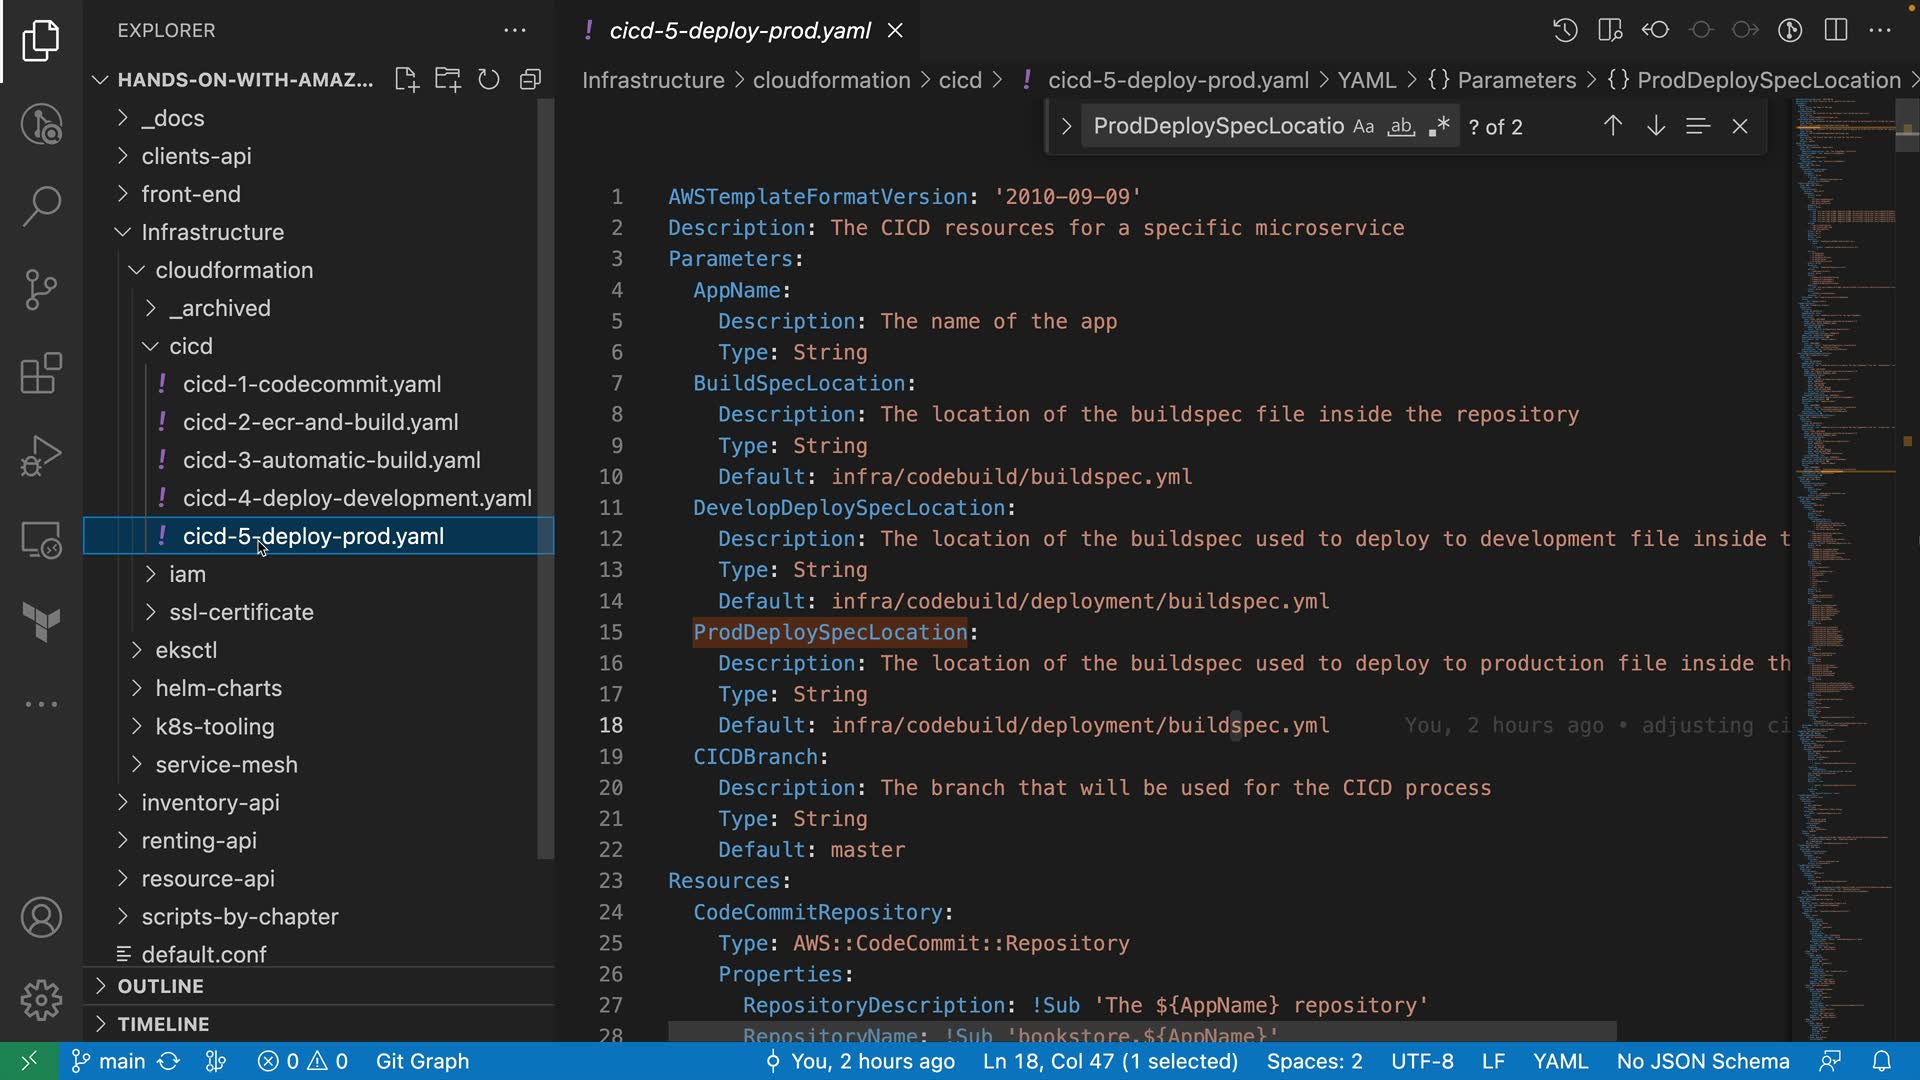Screen dimensions: 1920x1080
Task: Open the Search view in activity bar
Action: (x=41, y=206)
